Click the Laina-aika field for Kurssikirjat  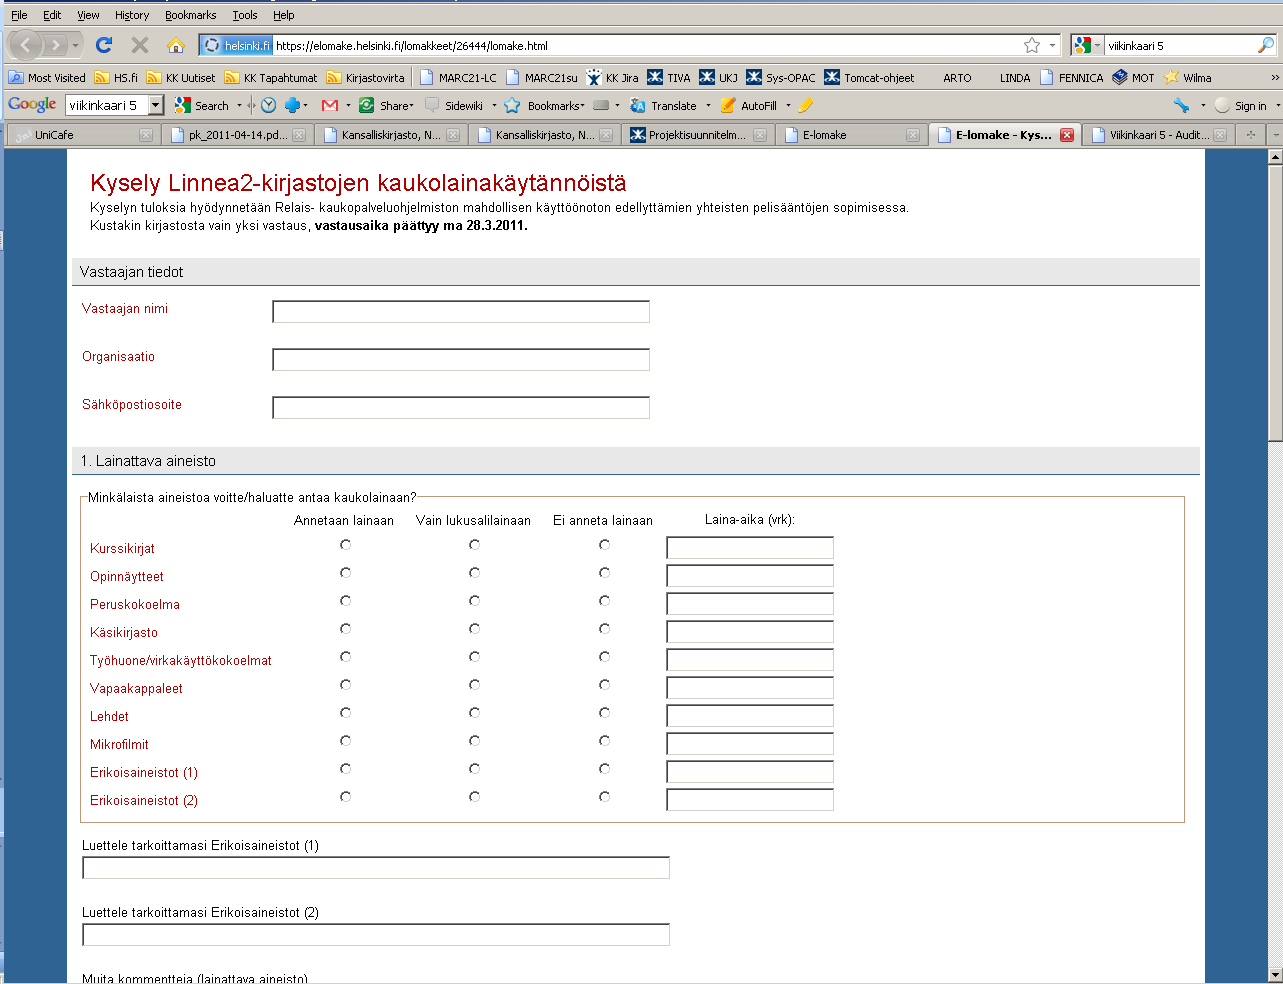750,547
